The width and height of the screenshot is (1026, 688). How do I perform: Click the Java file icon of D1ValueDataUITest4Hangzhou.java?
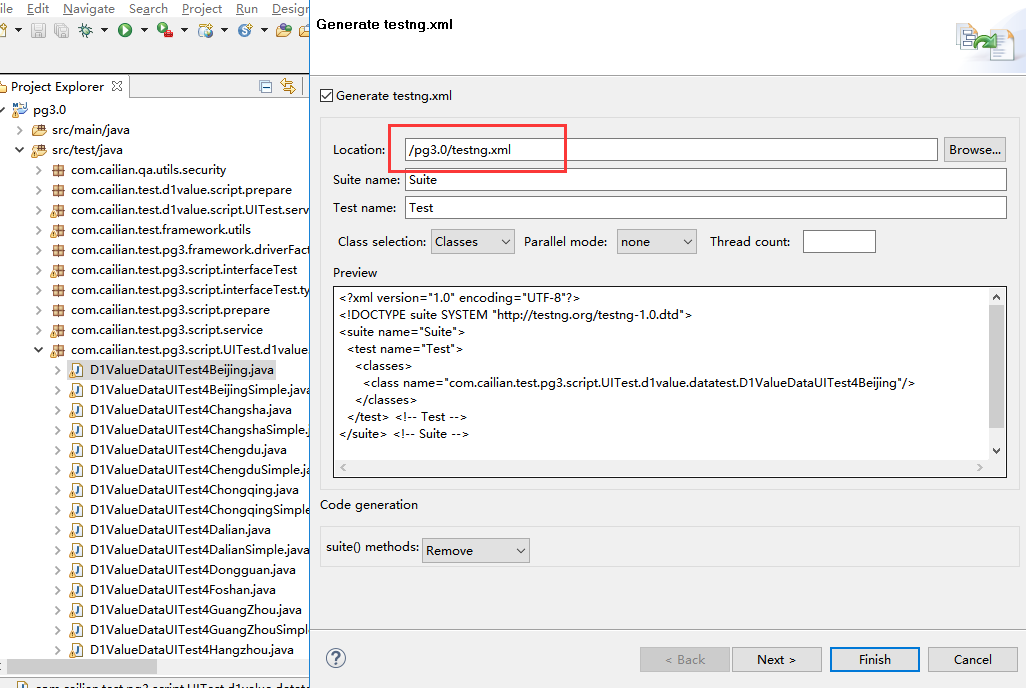(x=77, y=650)
